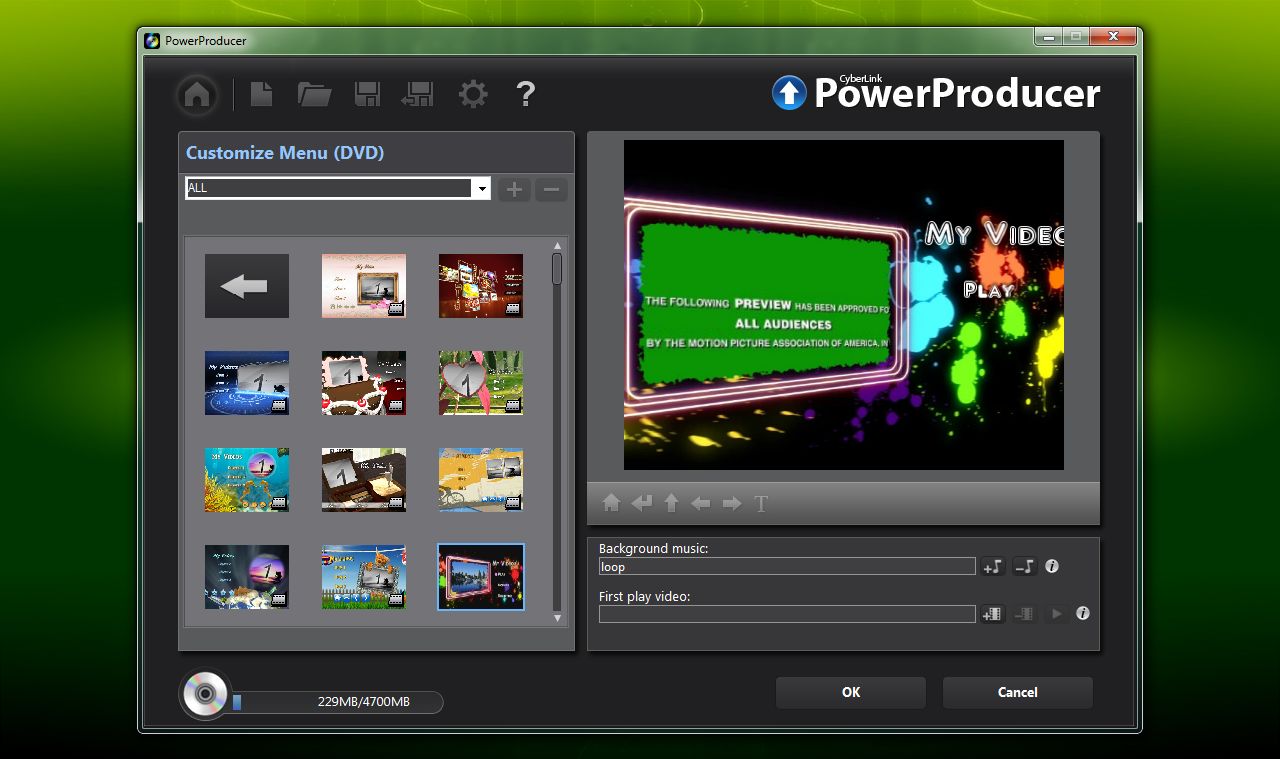Choose the heart-shaped frame template

pos(481,383)
